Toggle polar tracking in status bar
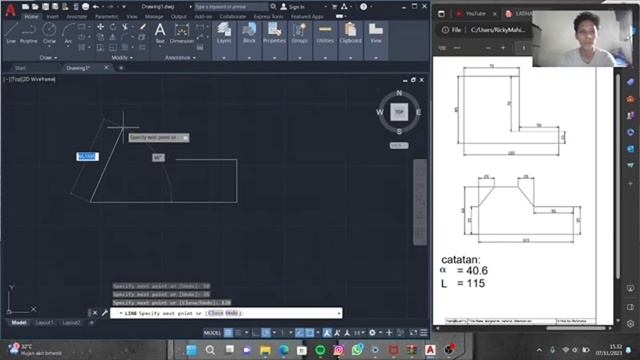Viewport: 640px width, 360px height. (266, 333)
